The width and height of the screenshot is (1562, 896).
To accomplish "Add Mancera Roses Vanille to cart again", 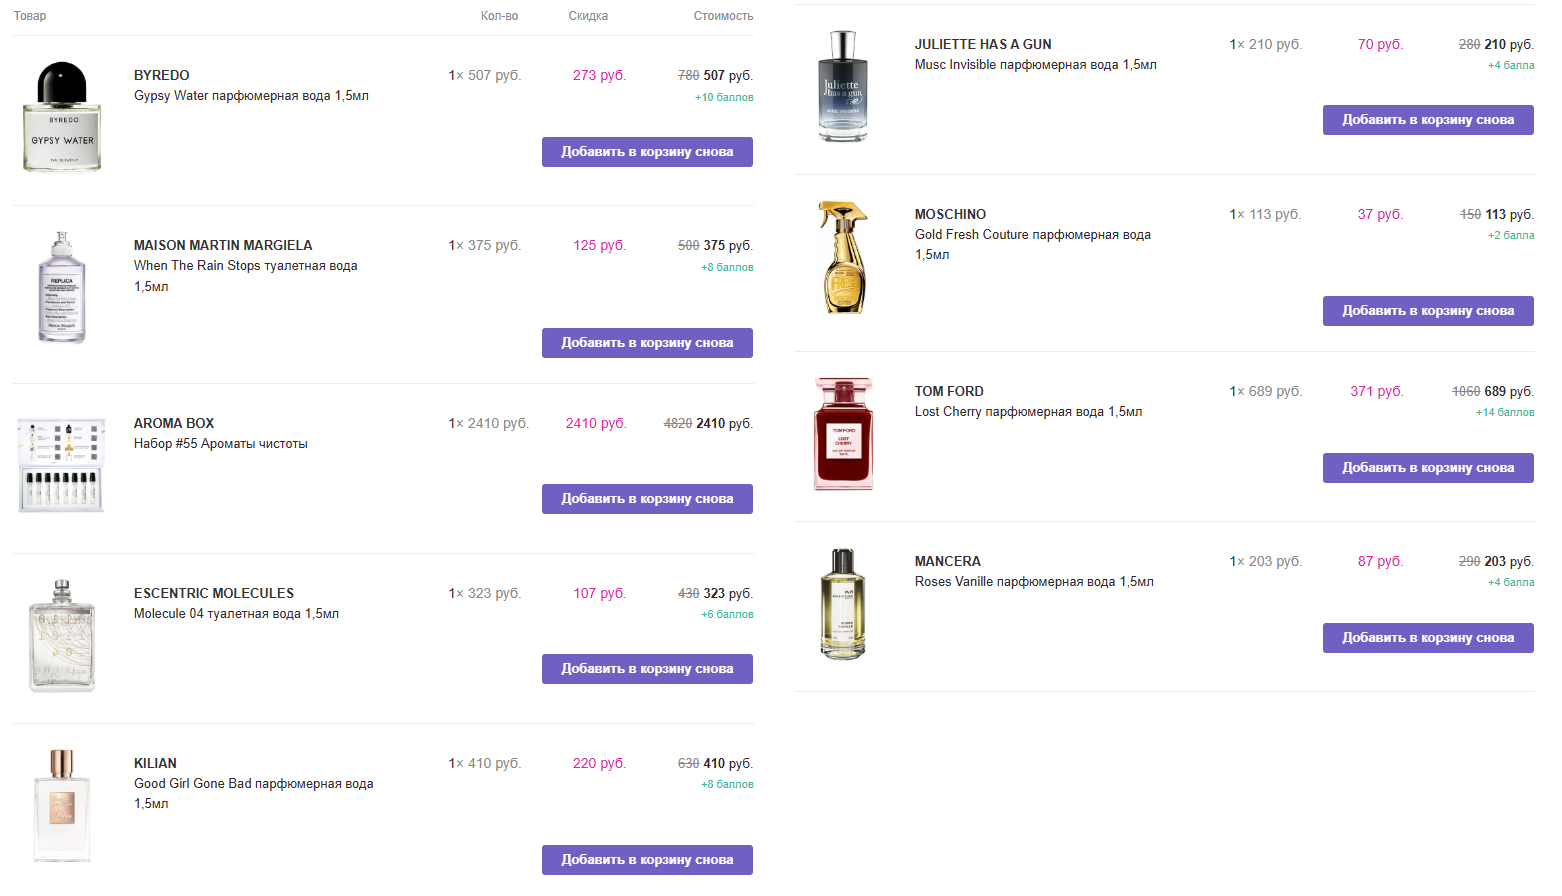I will click(1427, 638).
